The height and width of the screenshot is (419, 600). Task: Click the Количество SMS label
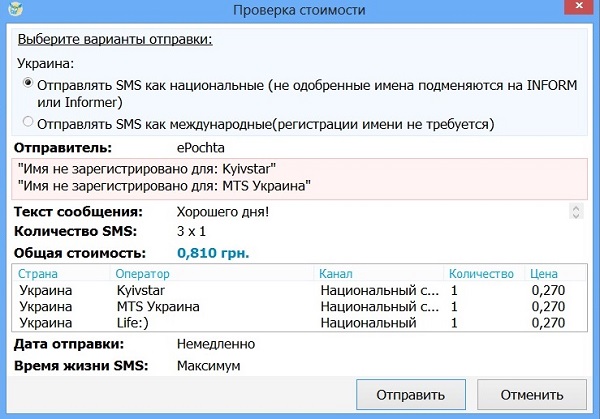click(75, 231)
